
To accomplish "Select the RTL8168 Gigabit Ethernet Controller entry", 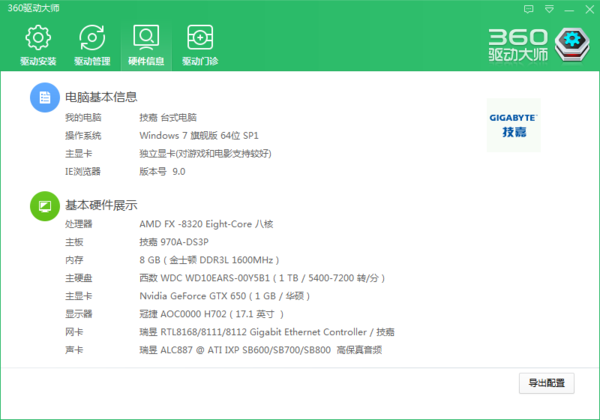I will click(266, 332).
